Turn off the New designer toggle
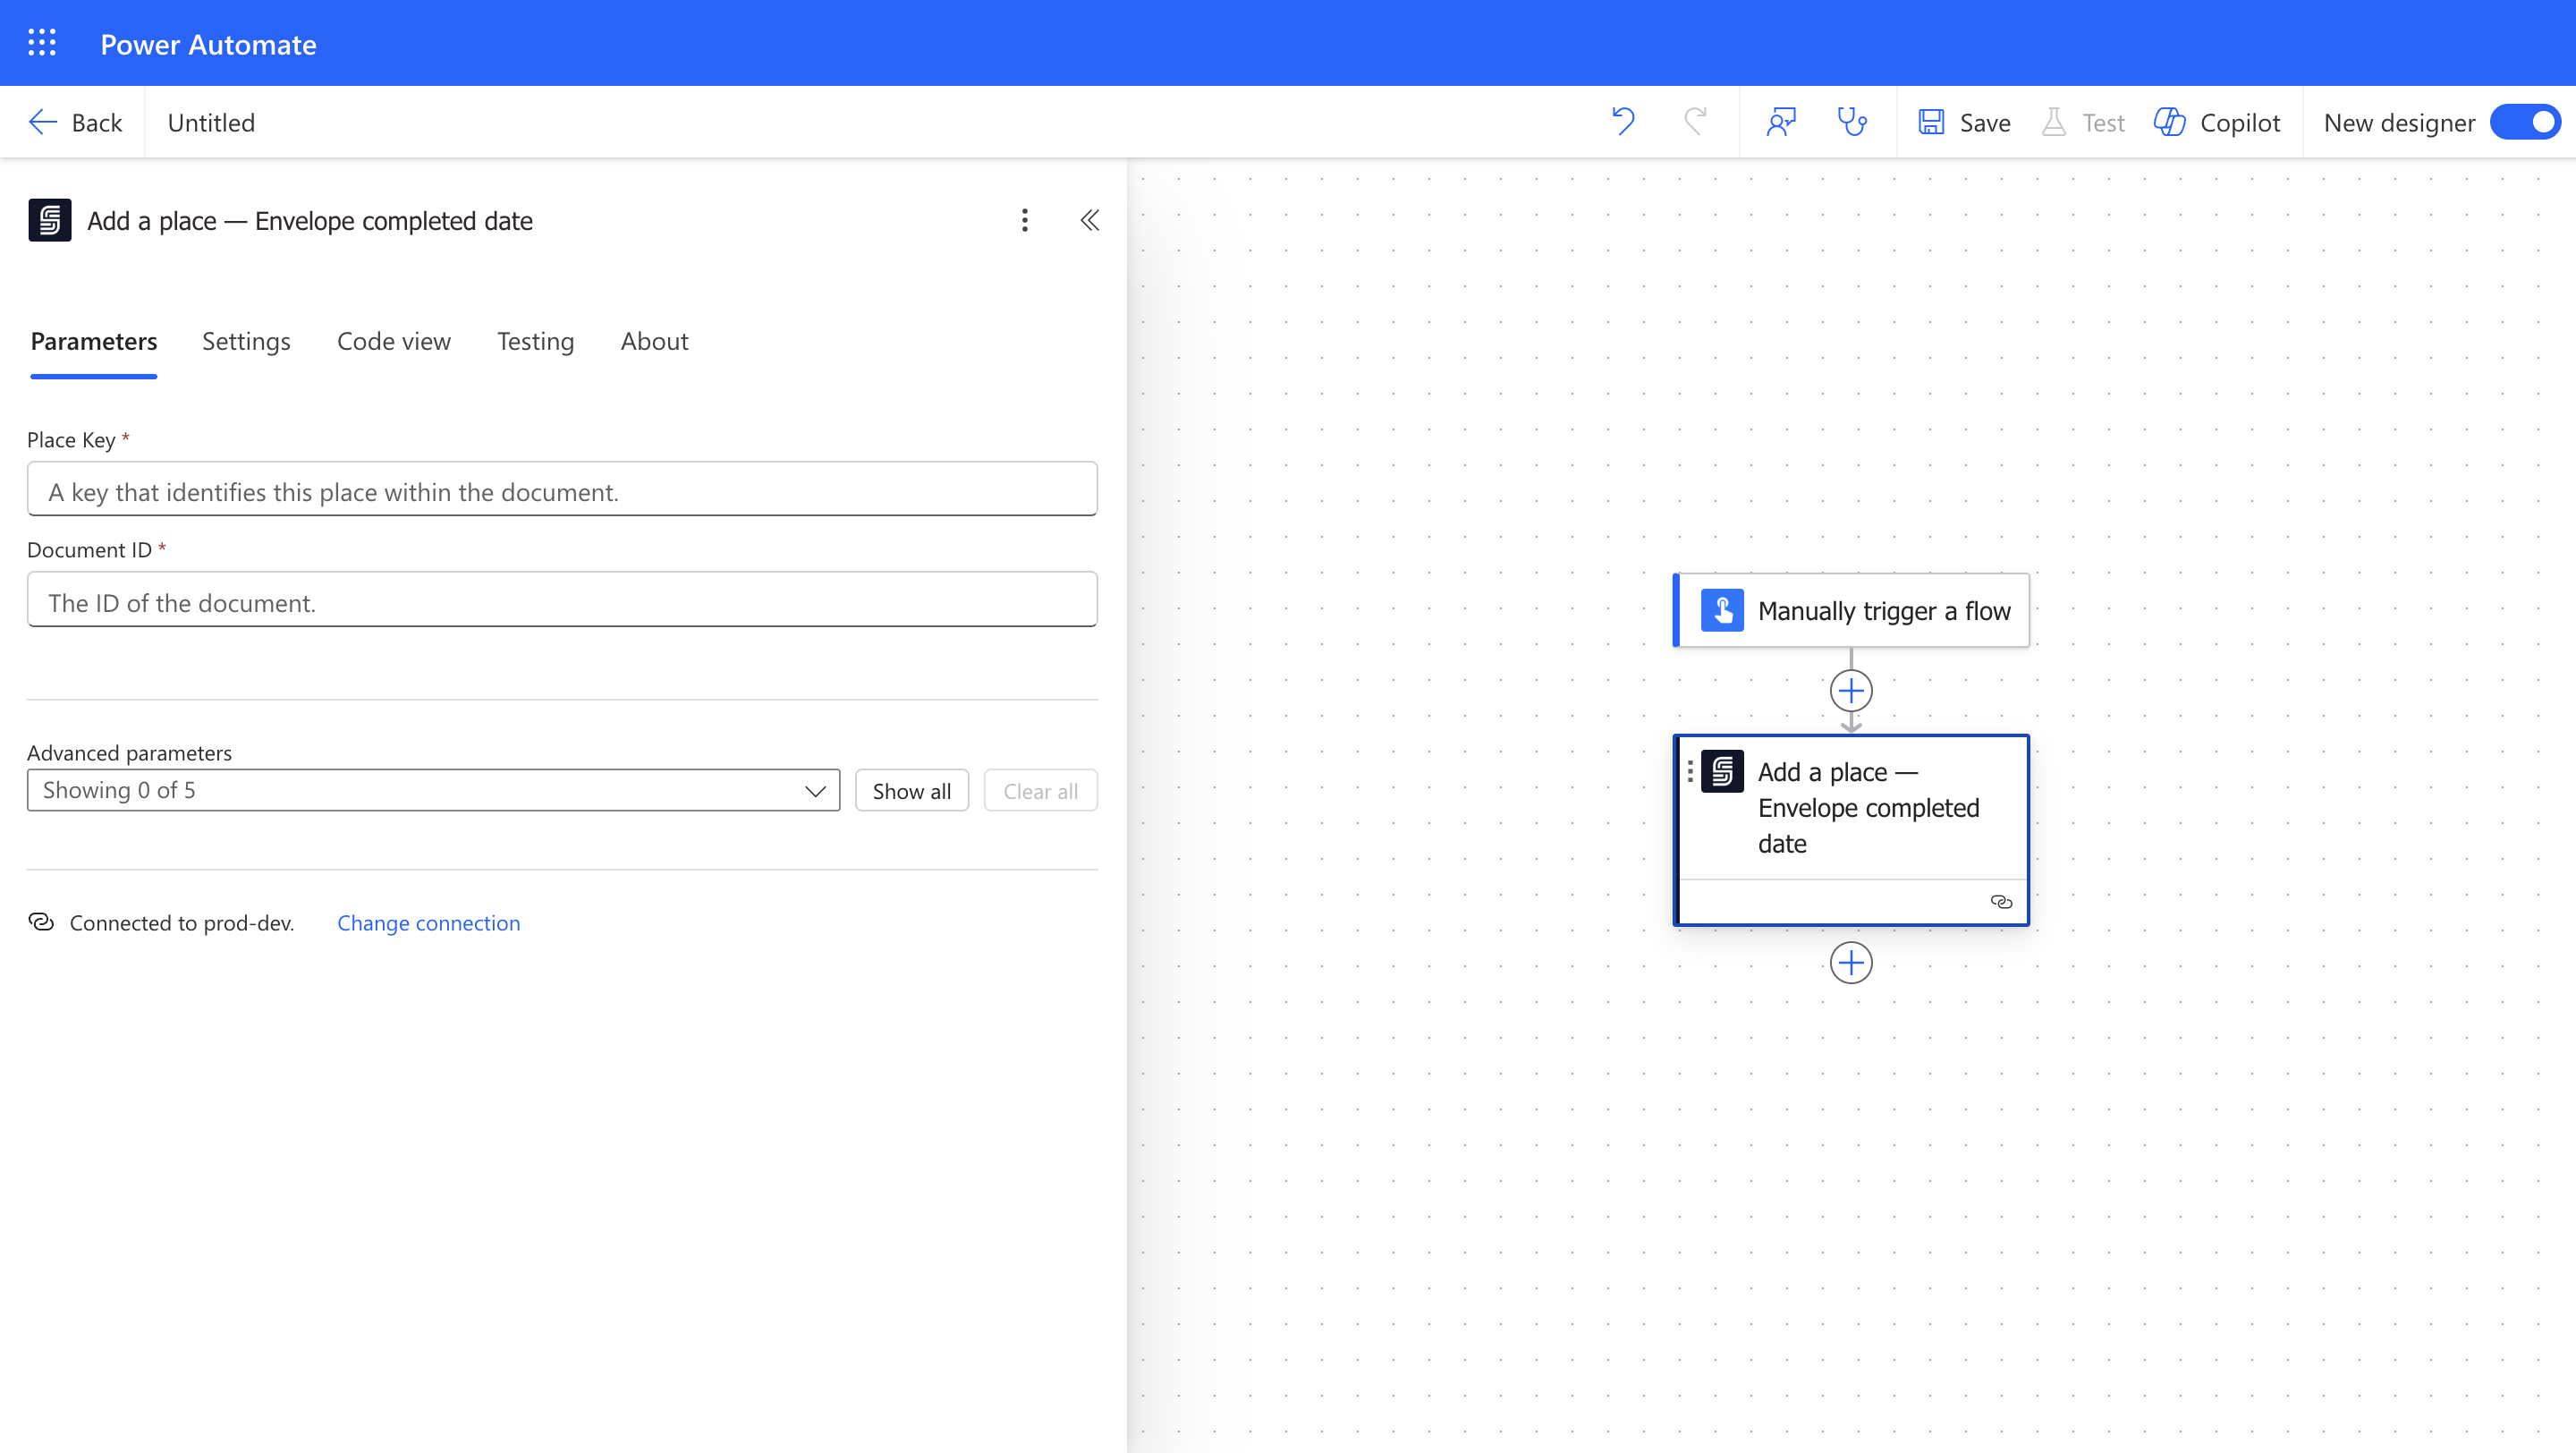This screenshot has height=1453, width=2576. [x=2524, y=122]
